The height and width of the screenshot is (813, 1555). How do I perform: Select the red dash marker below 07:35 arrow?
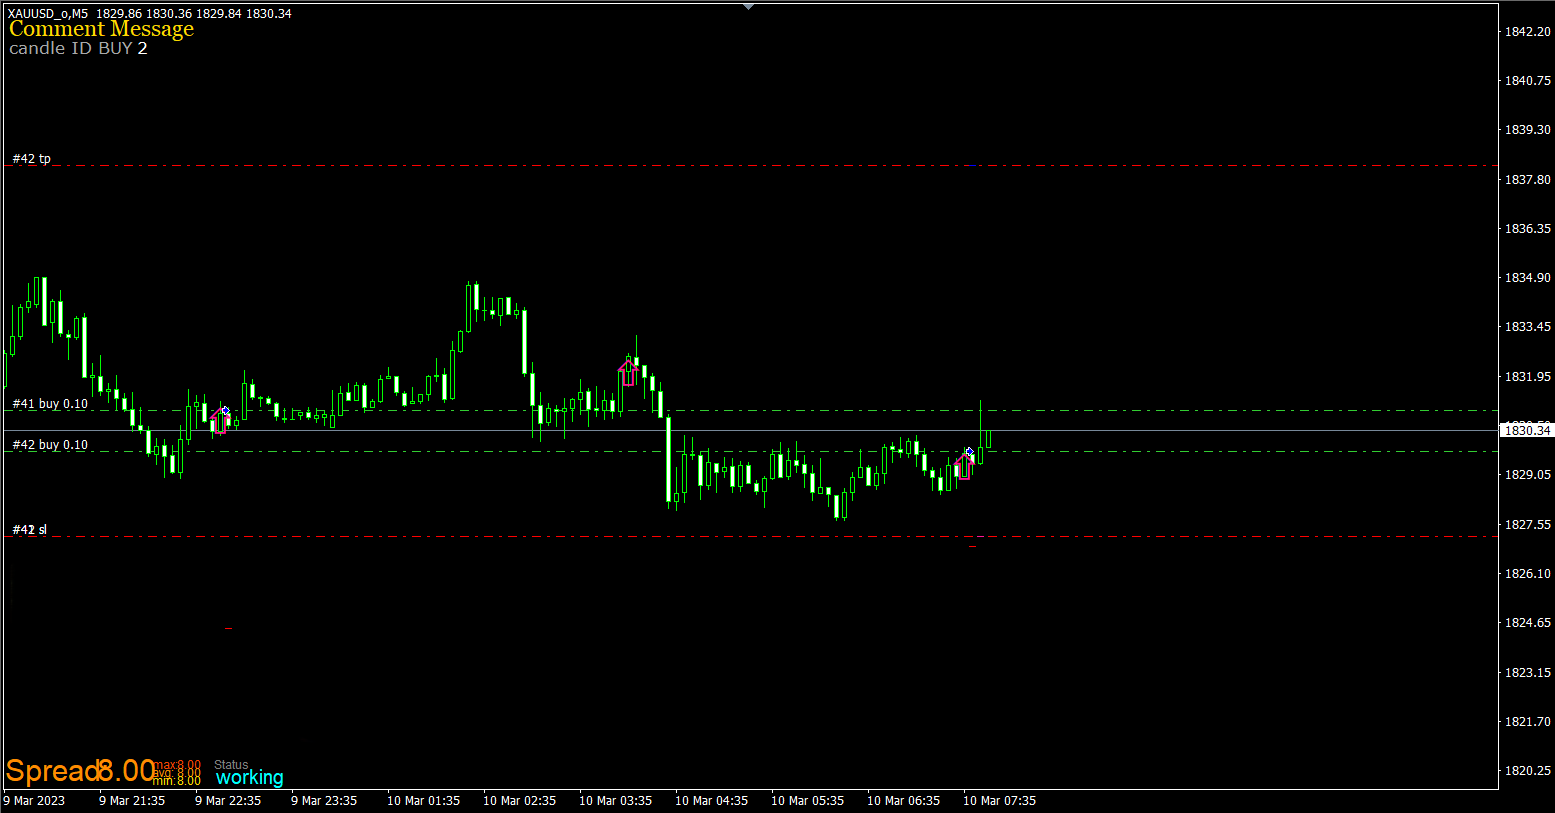[972, 546]
